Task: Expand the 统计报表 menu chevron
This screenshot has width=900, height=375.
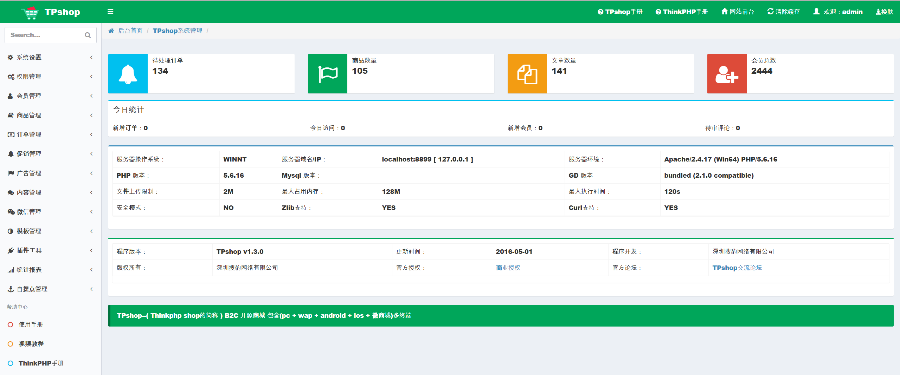Action: click(x=91, y=269)
